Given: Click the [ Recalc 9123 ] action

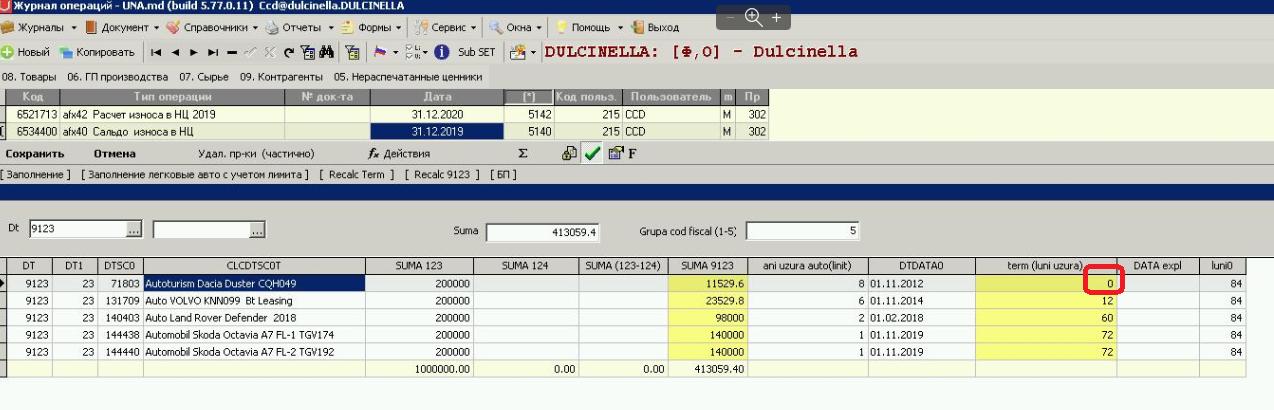Looking at the screenshot, I should click(x=444, y=175).
